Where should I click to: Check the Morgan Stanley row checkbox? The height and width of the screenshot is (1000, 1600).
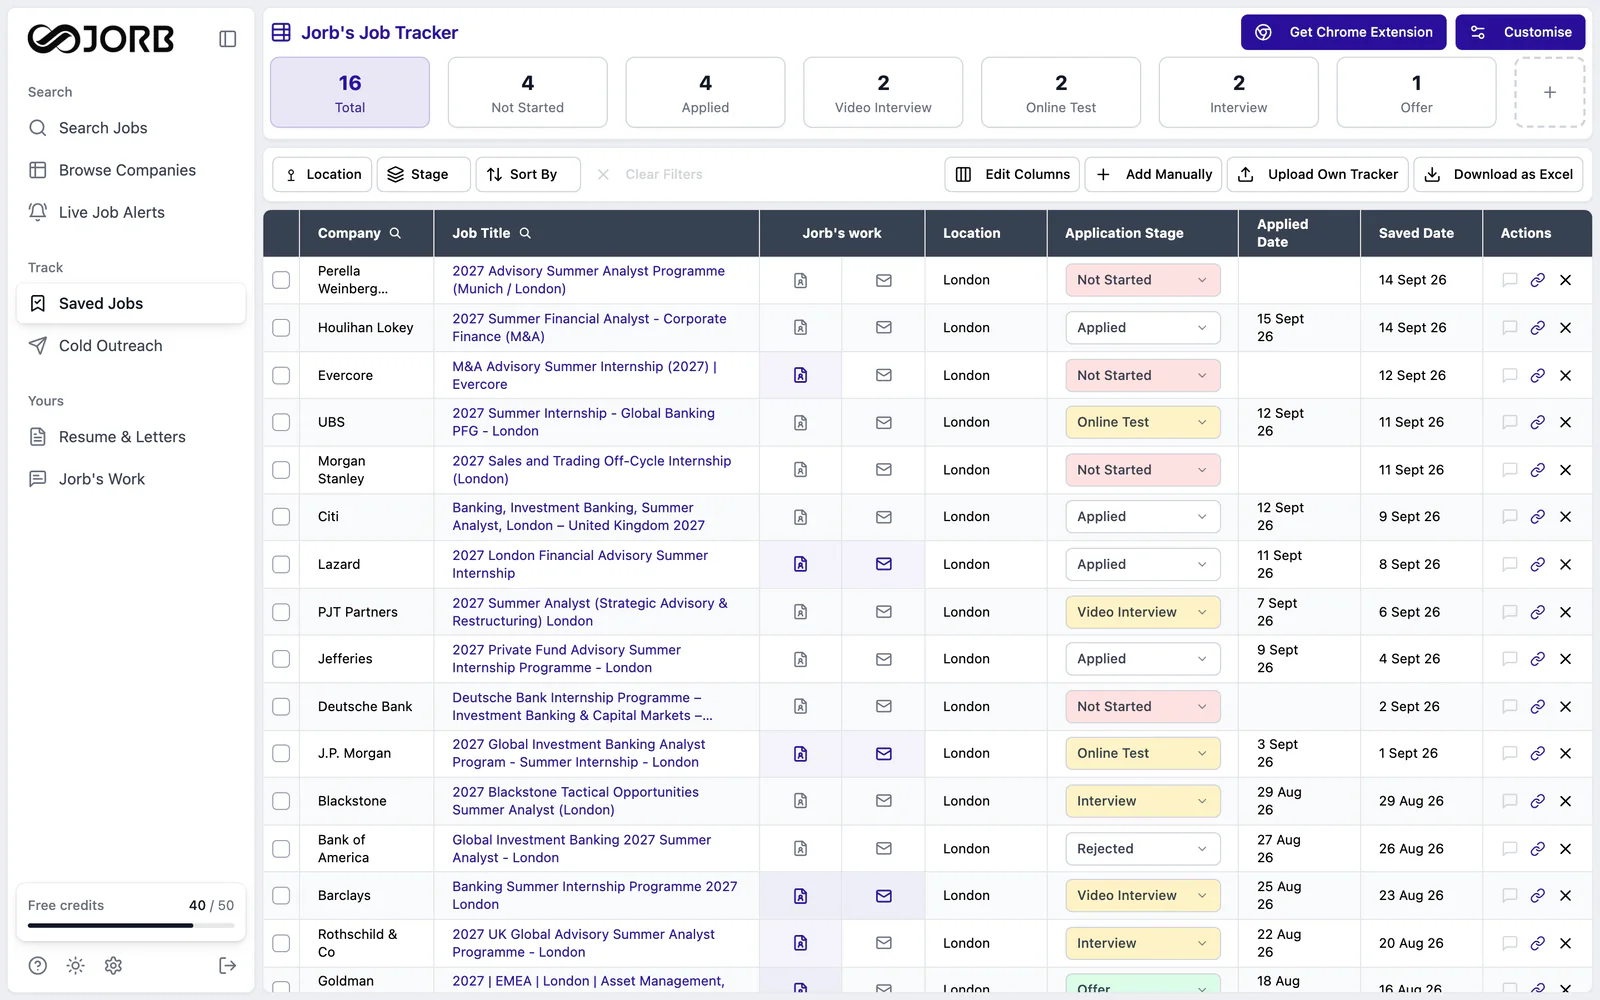click(x=281, y=470)
